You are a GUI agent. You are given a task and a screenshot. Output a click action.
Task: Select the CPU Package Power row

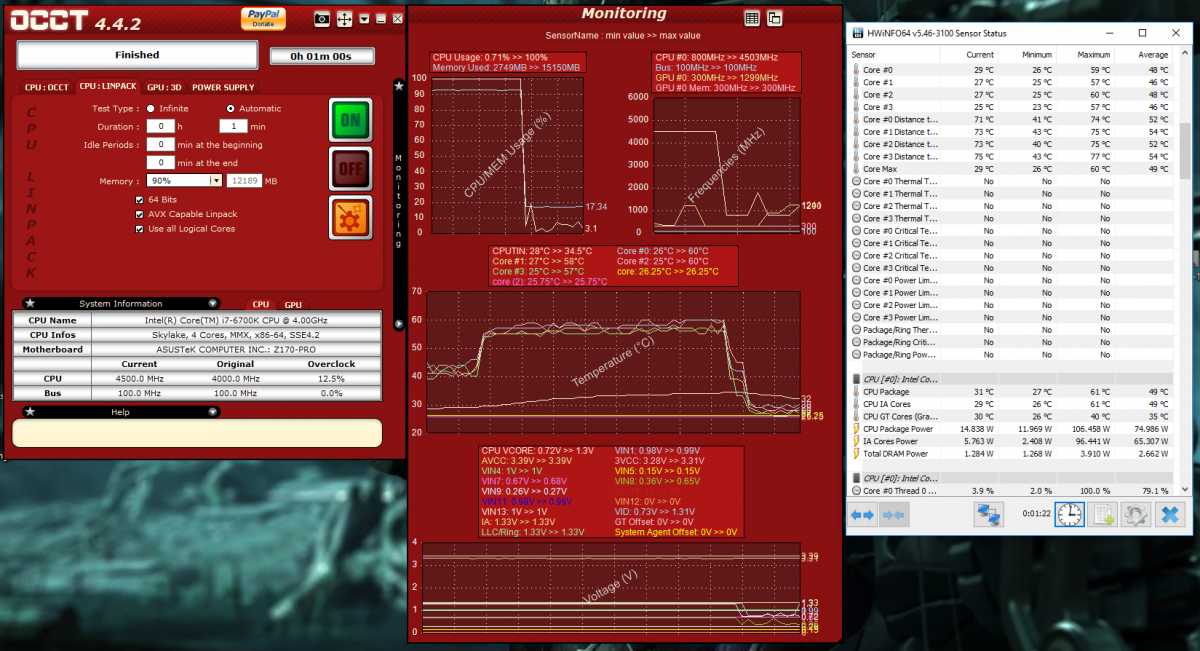(x=1011, y=429)
